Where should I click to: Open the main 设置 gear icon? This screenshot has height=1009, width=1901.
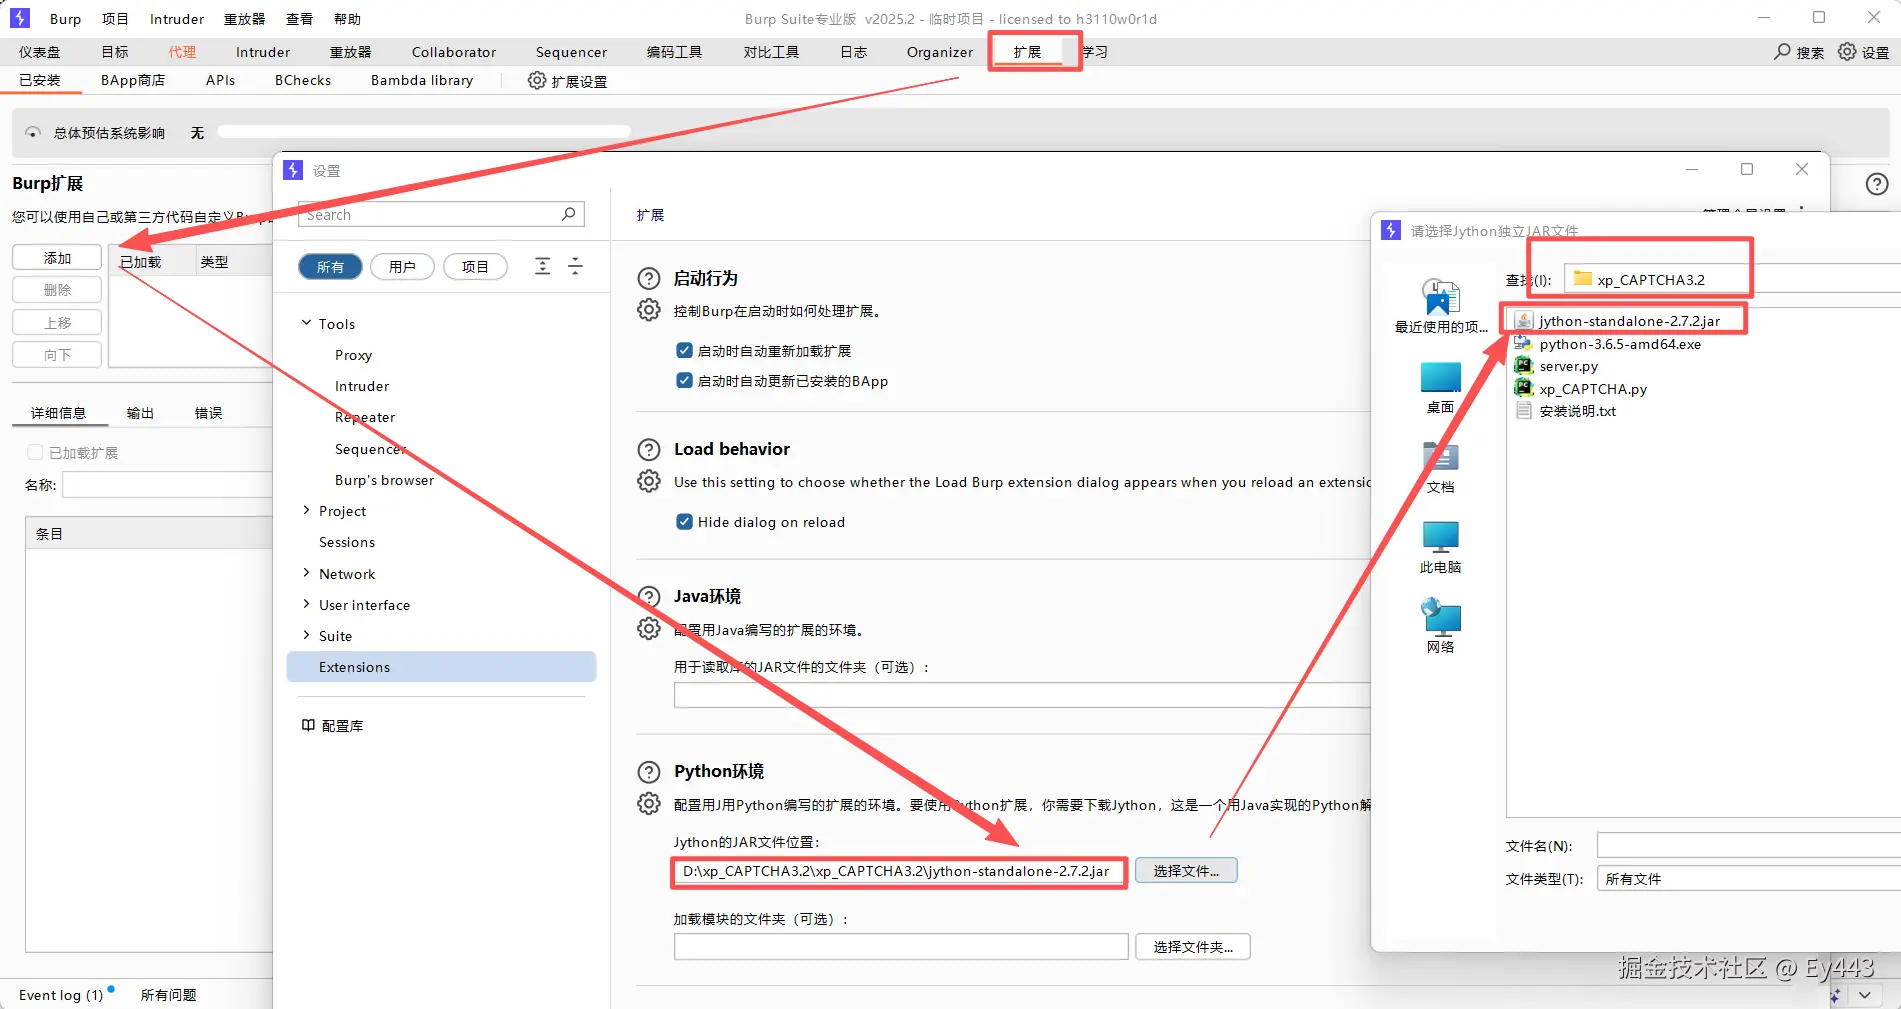coord(1847,51)
